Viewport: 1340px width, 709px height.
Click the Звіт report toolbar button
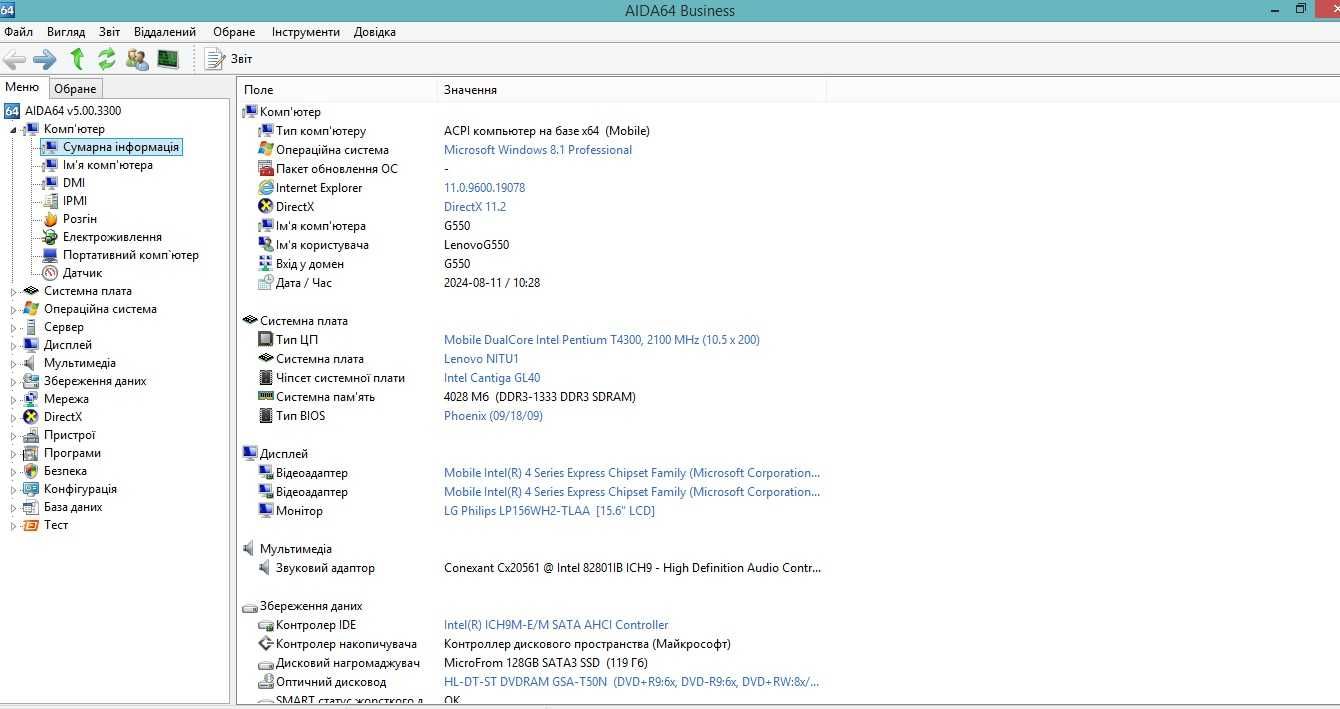pyautogui.click(x=229, y=59)
